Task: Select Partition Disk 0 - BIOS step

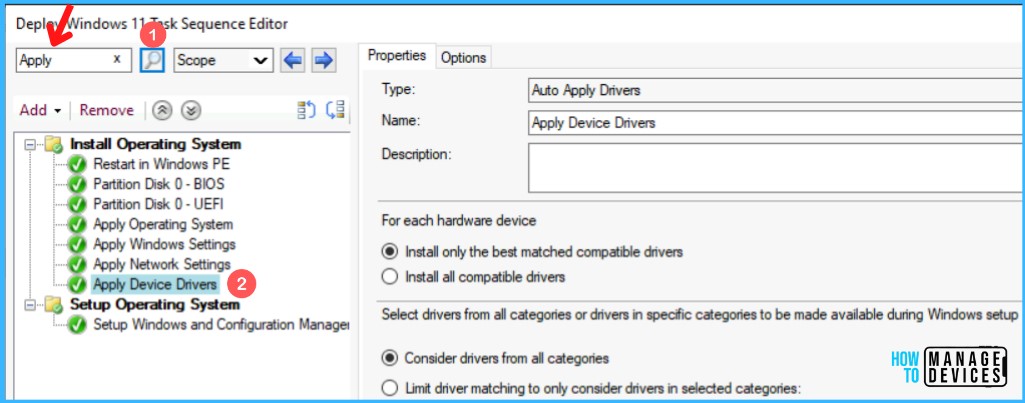Action: pos(159,184)
